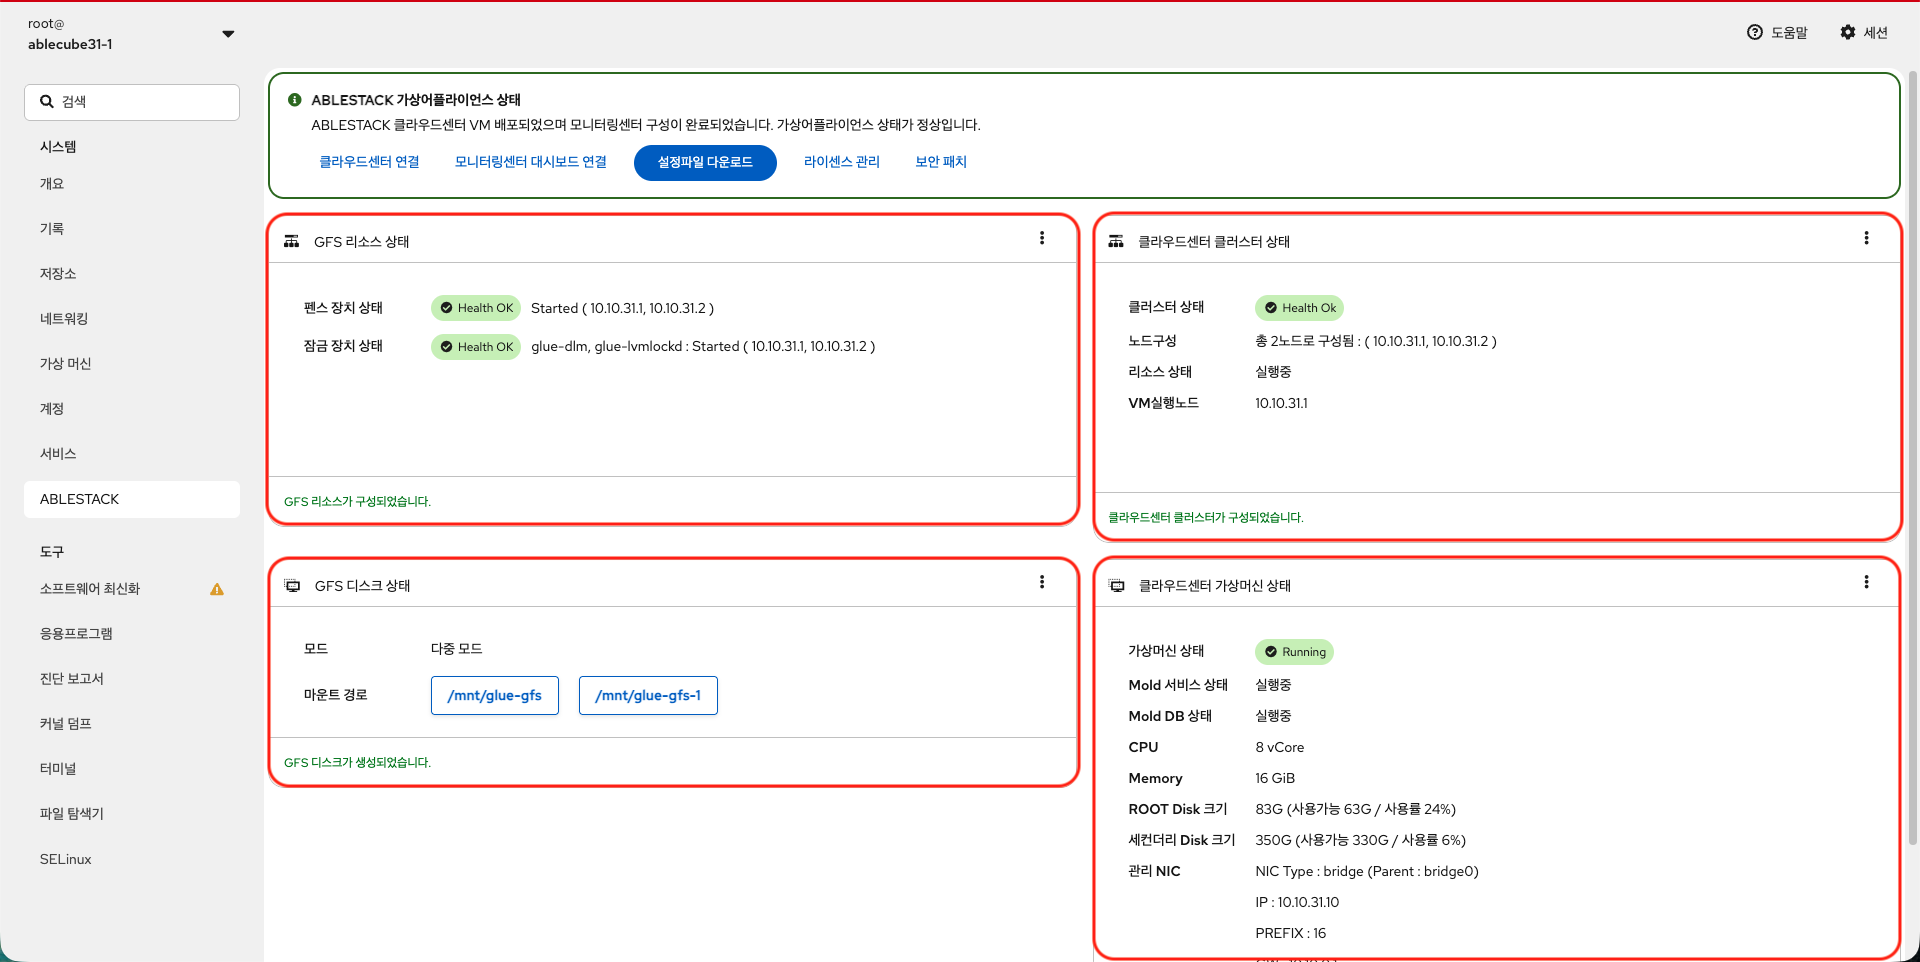Go to 저장소 storage page
This screenshot has height=962, width=1920.
(x=132, y=274)
